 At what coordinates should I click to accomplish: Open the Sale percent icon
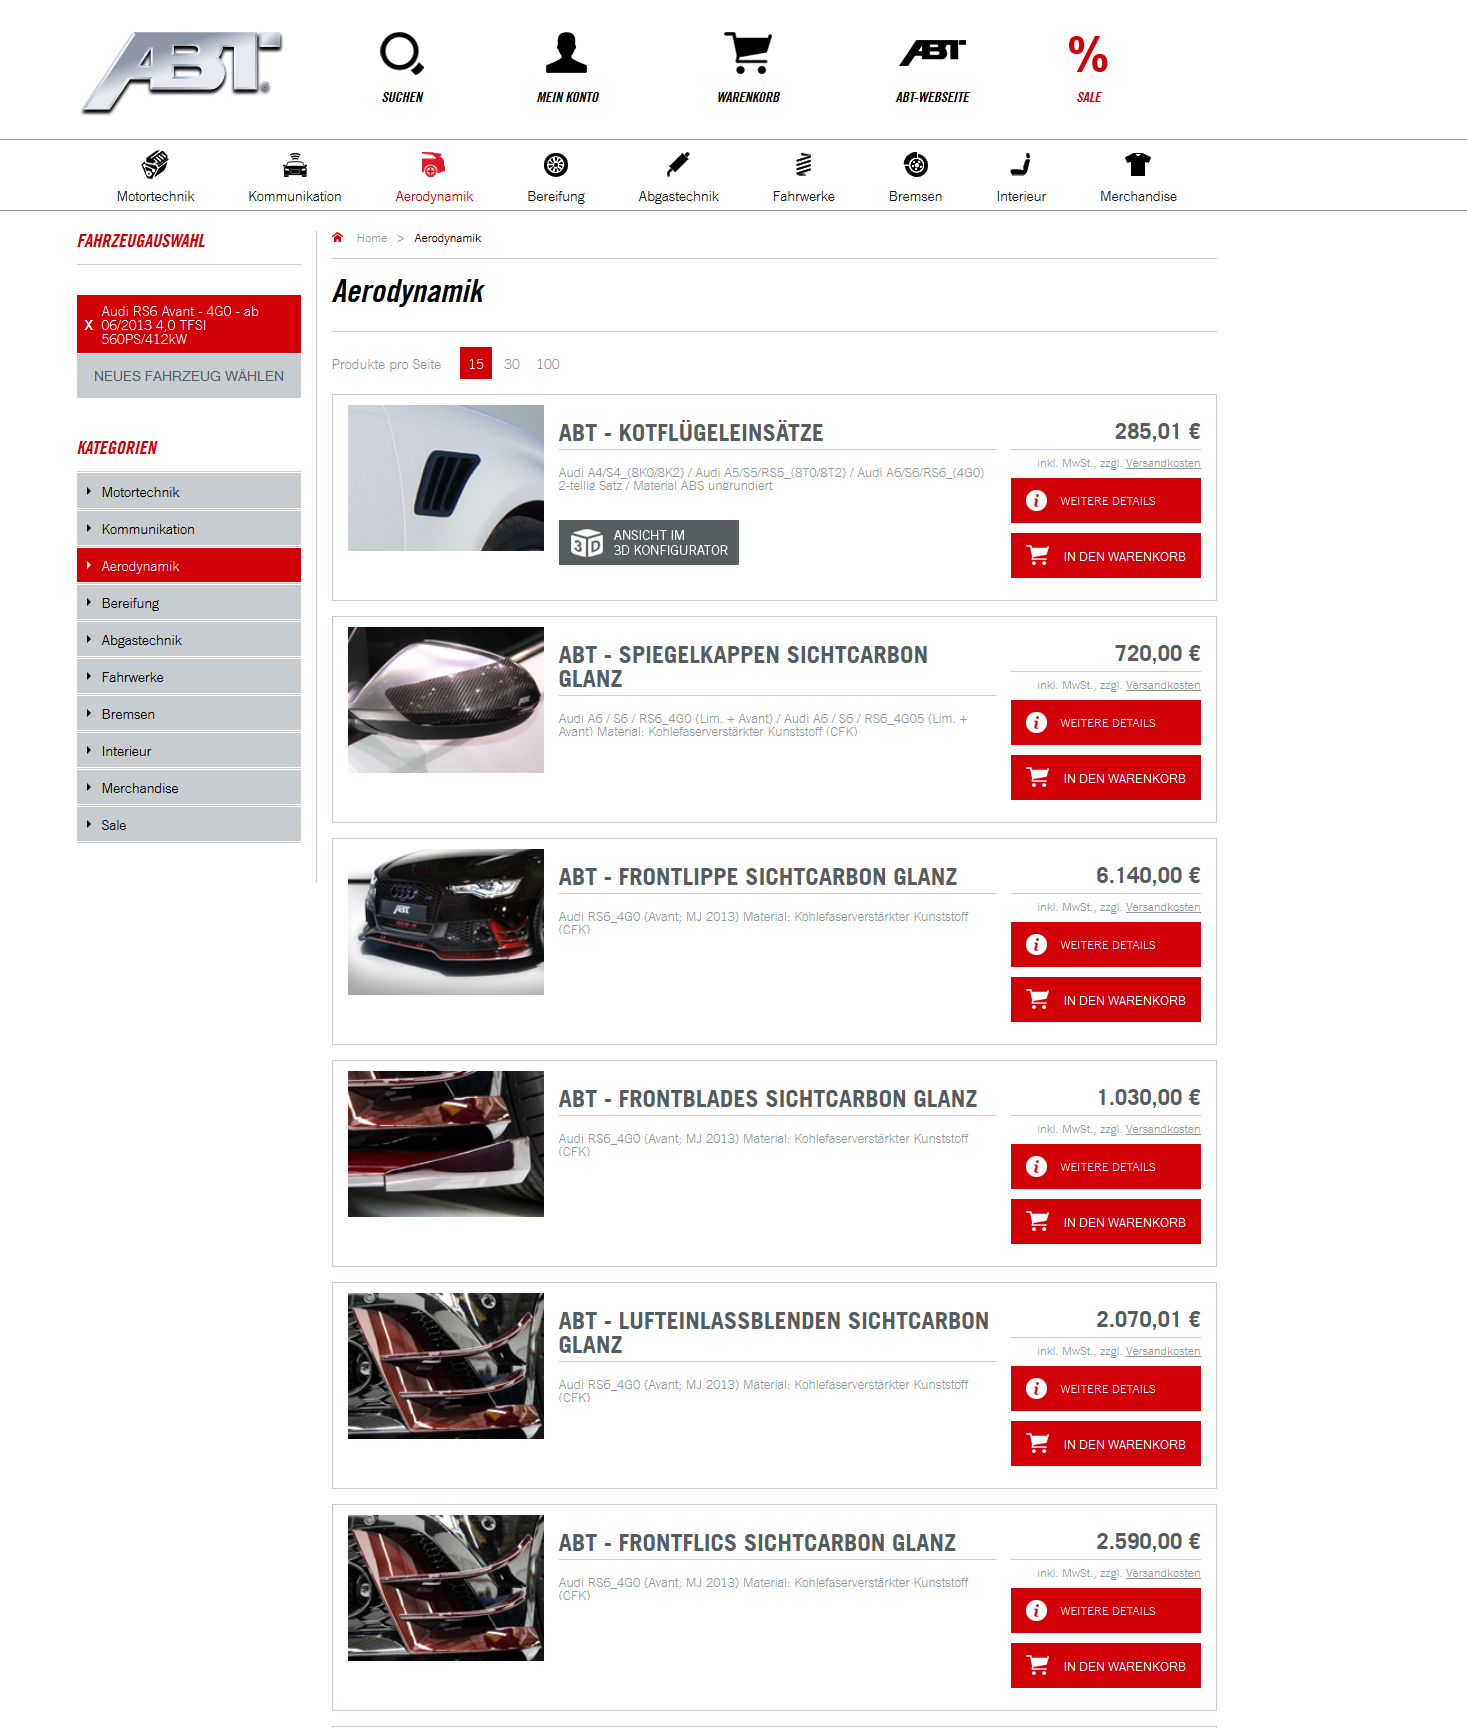point(1088,54)
